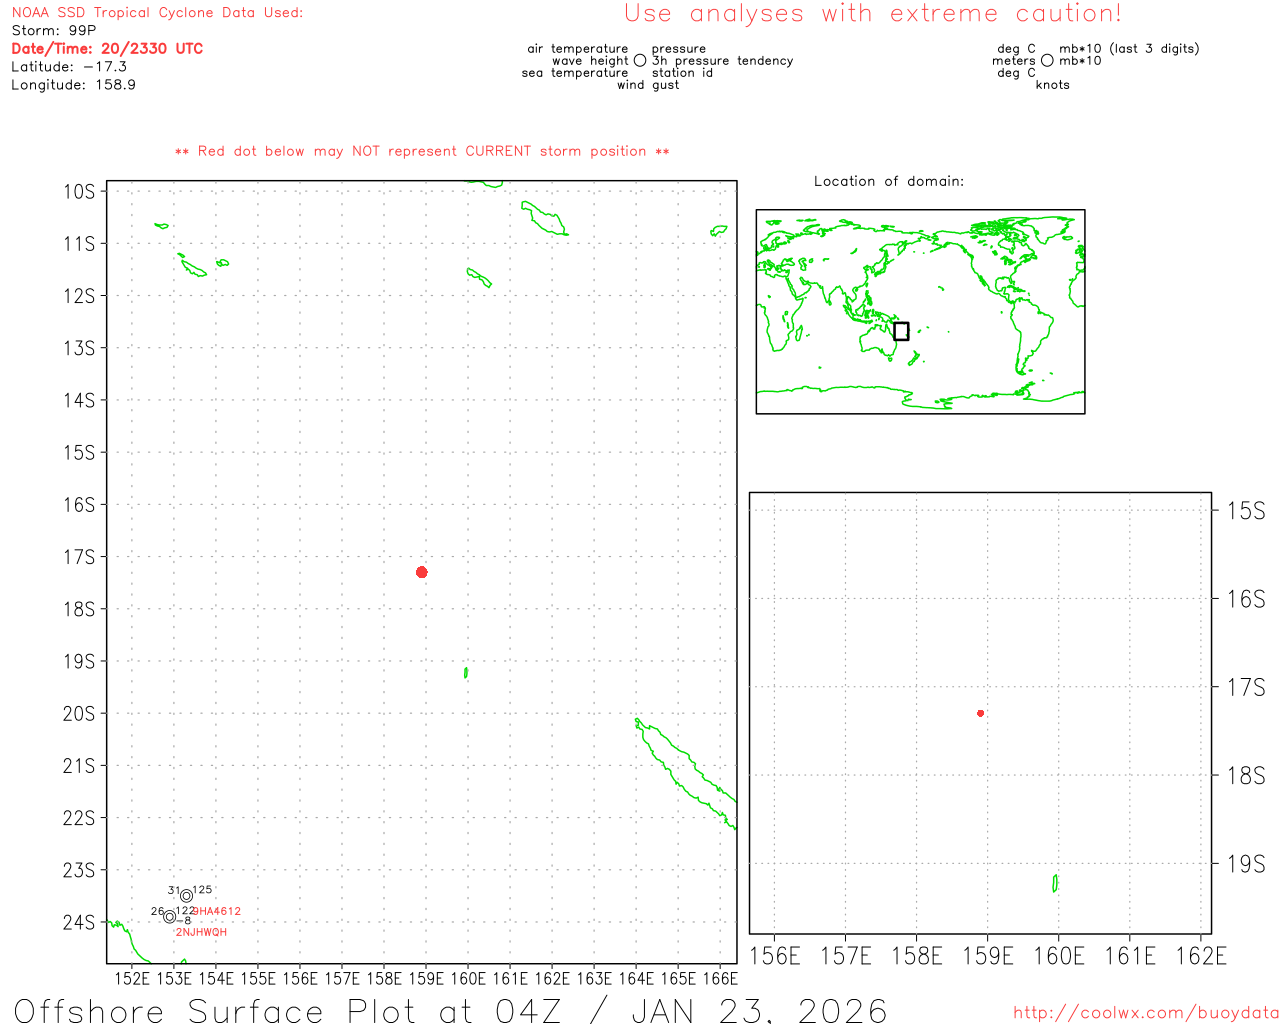The height and width of the screenshot is (1024, 1280).
Task: Click the 'Latitude: -17.3' value
Action: click(x=69, y=67)
